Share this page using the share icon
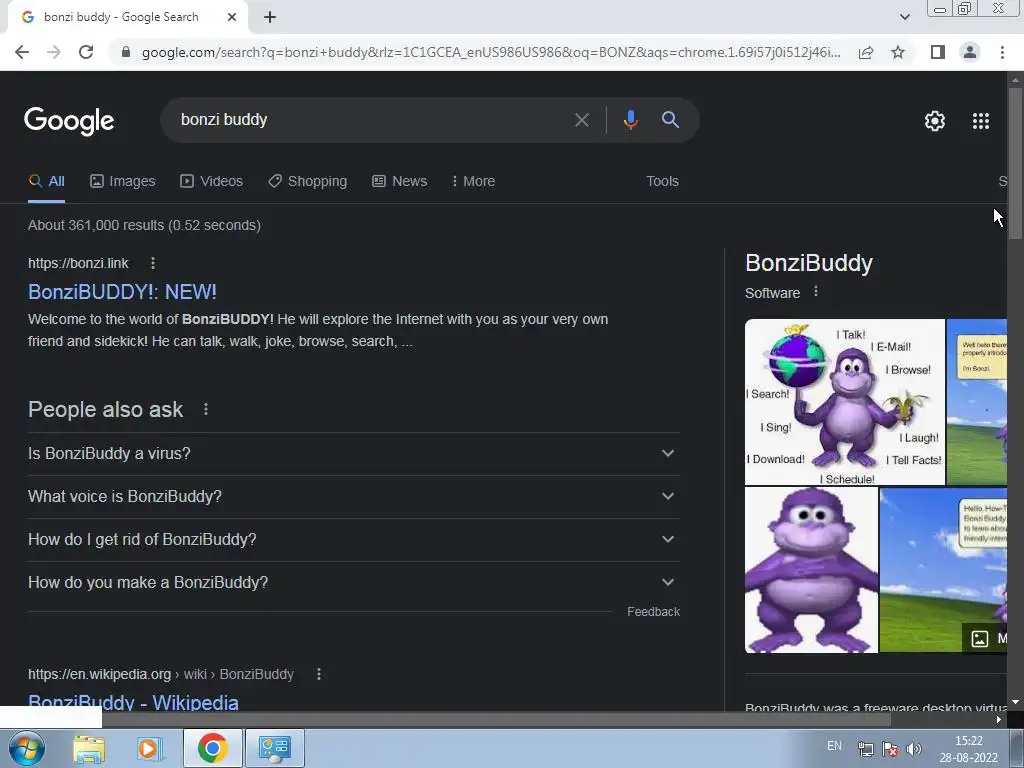1024x768 pixels. pyautogui.click(x=866, y=52)
